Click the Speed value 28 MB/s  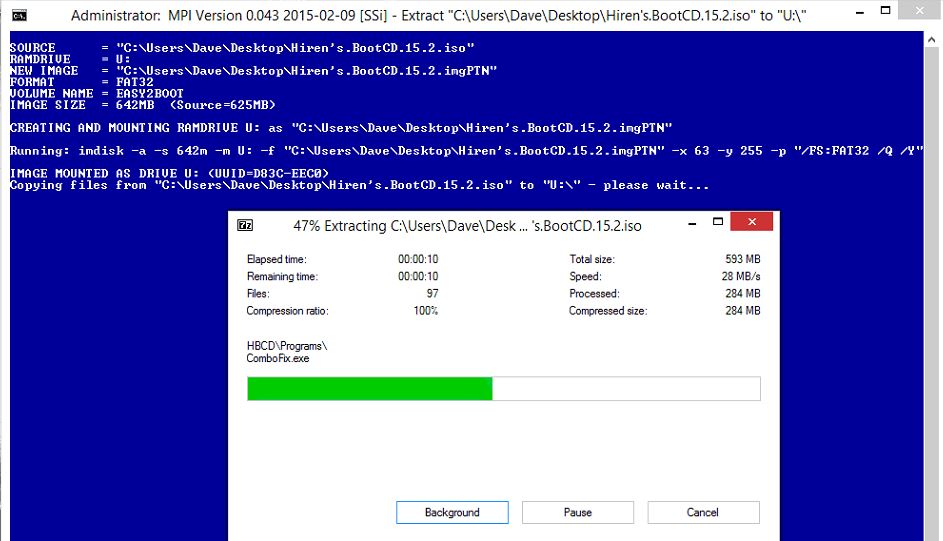pos(742,277)
